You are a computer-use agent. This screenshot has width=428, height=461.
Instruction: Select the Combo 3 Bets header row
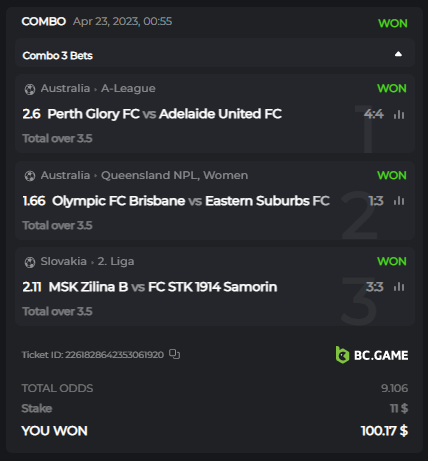215,53
